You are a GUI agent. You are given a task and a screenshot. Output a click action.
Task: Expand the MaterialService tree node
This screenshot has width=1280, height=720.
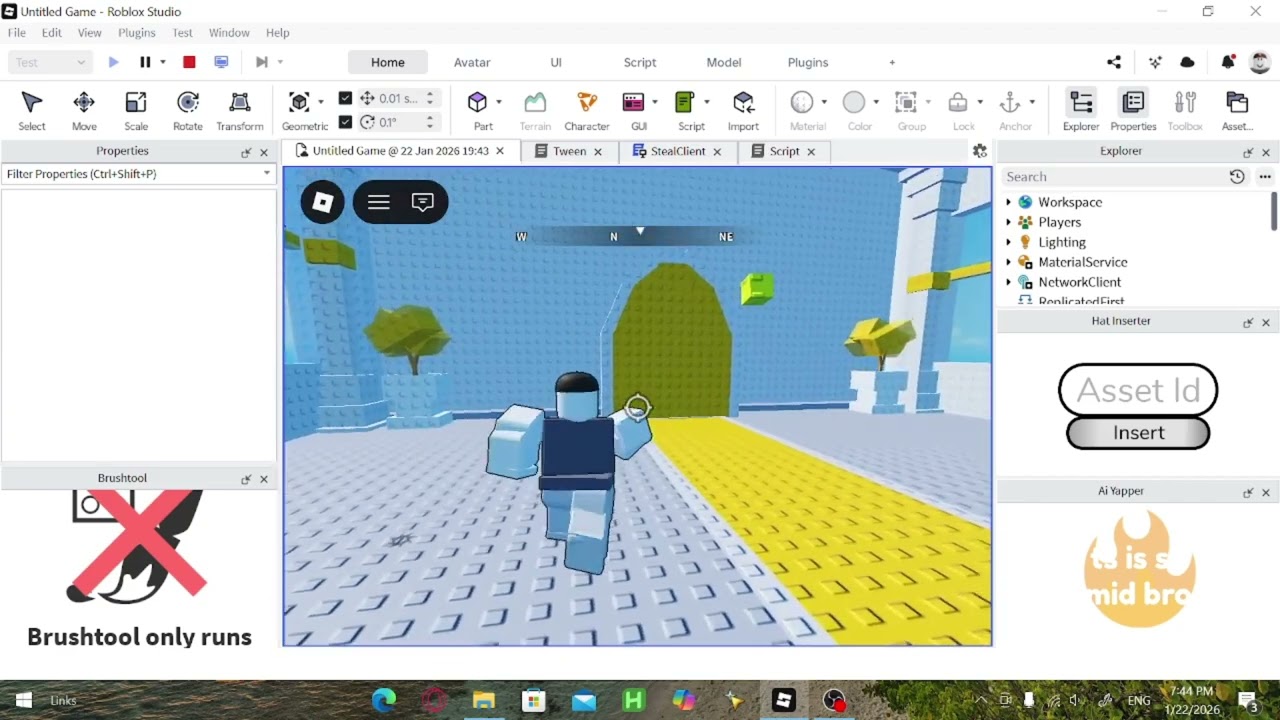point(1008,262)
